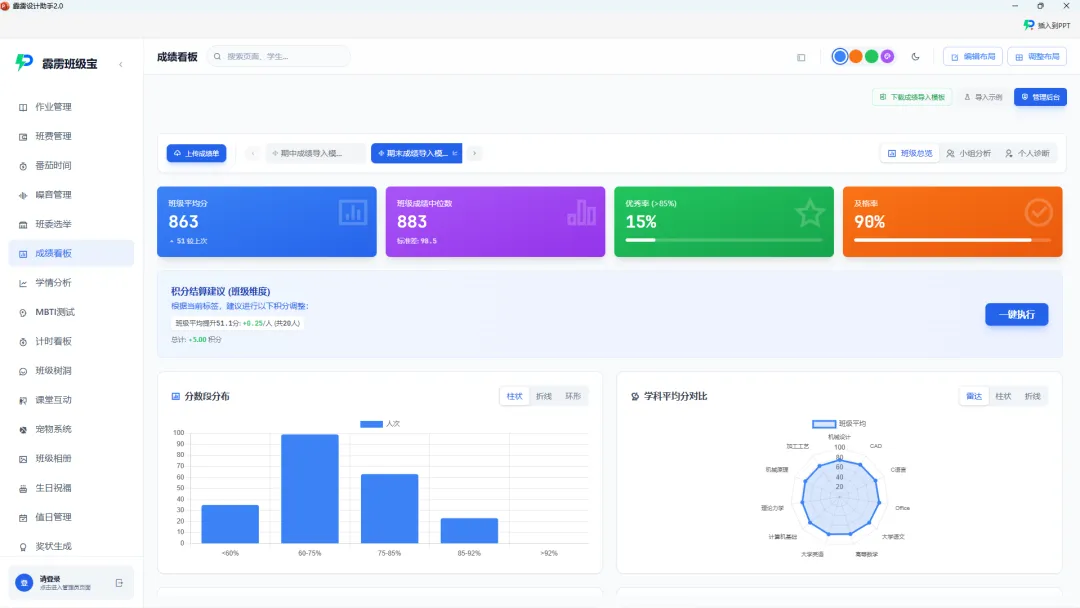Switch 分数段分布 chart to 折线 view
The height and width of the screenshot is (608, 1080).
pos(543,396)
